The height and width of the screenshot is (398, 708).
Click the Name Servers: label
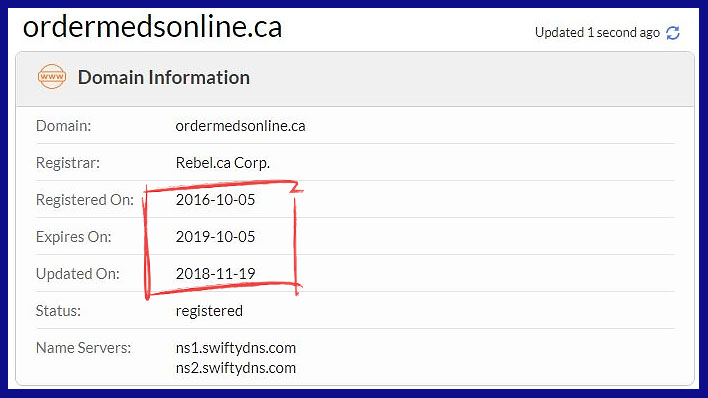[x=84, y=348]
